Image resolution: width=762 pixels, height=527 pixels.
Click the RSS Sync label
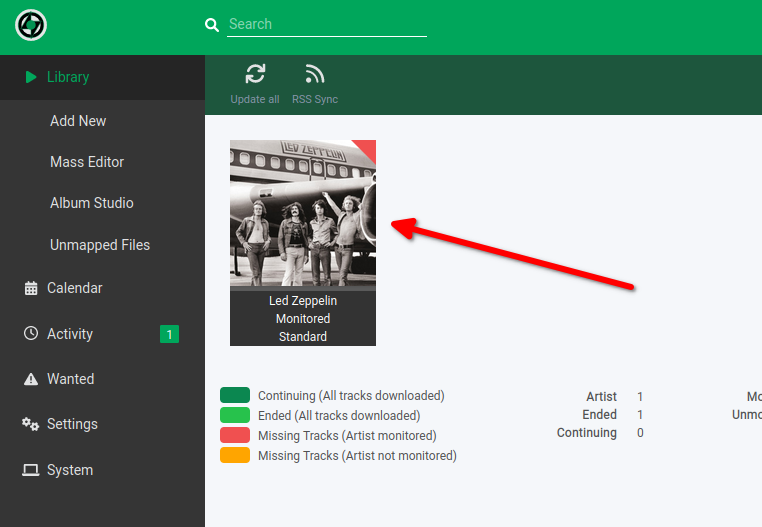(315, 99)
